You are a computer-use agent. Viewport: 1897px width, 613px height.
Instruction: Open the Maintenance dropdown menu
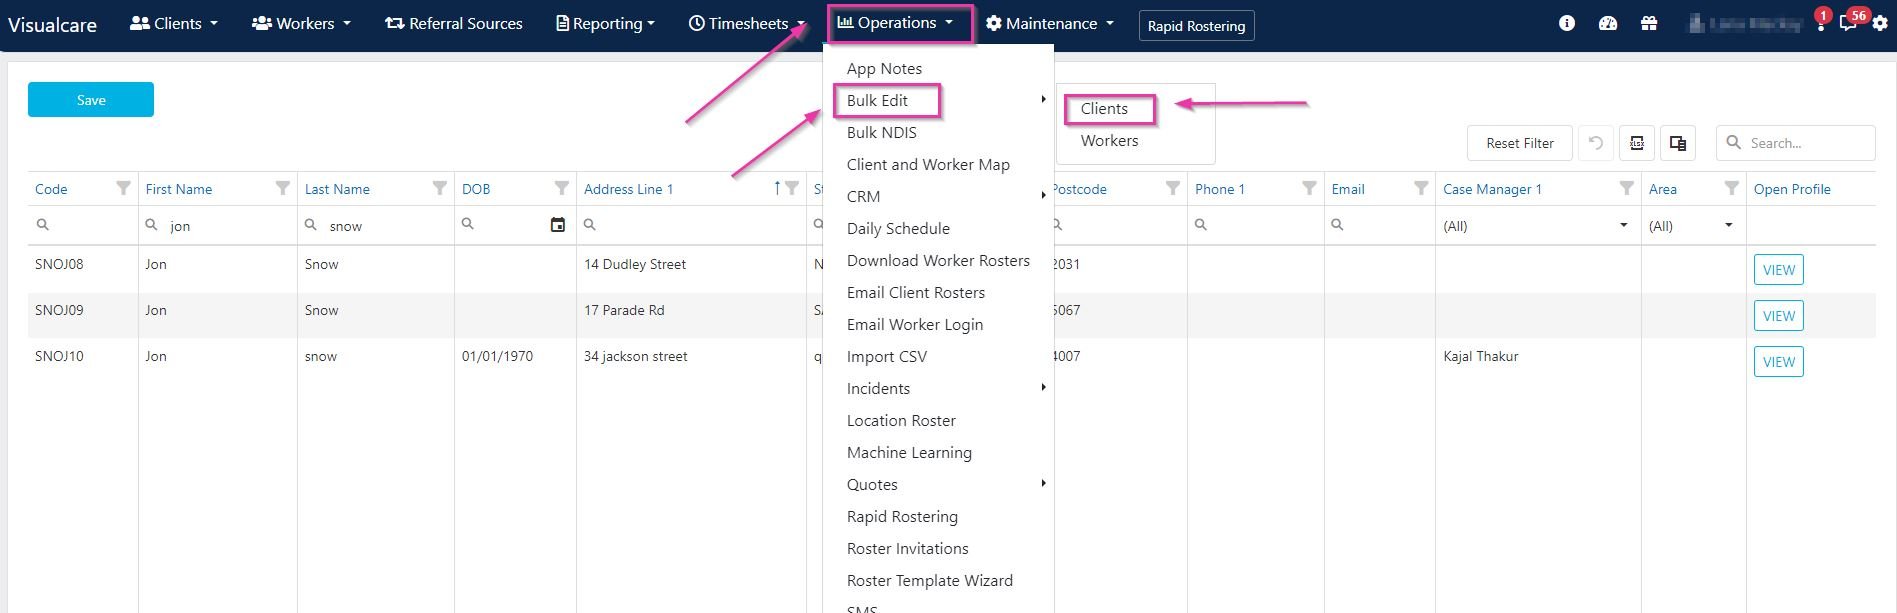(1050, 23)
